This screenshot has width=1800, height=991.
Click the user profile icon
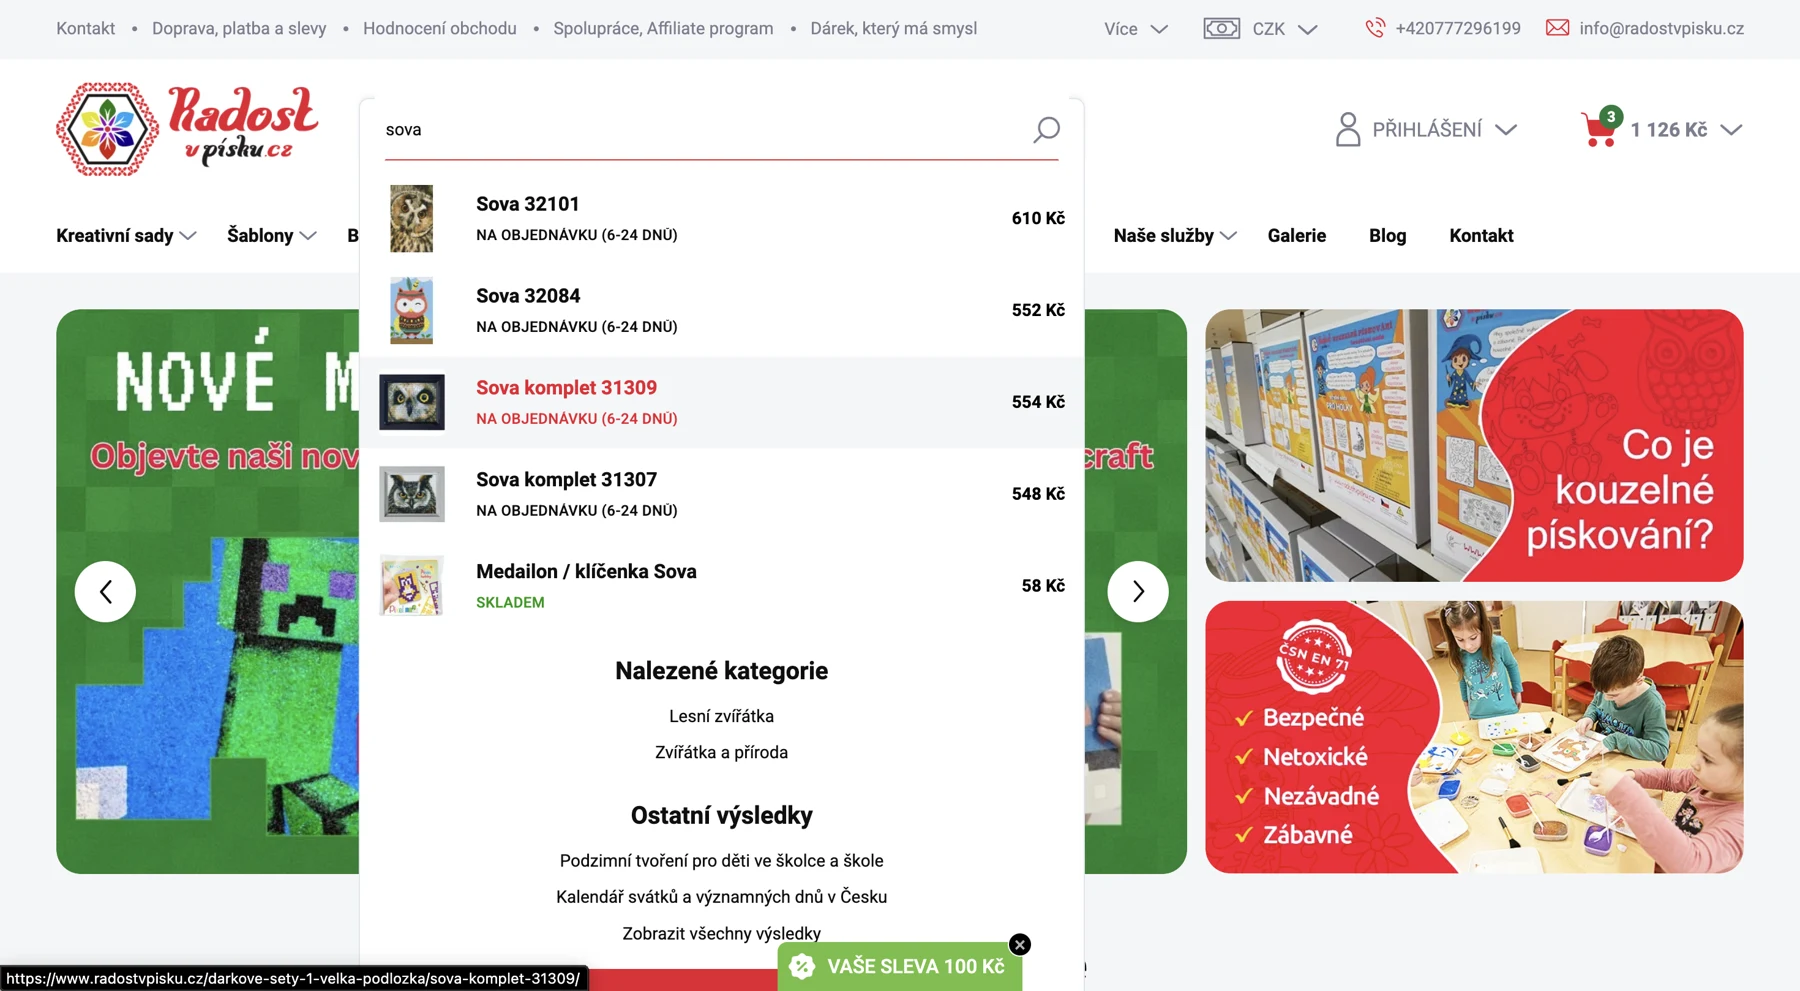pyautogui.click(x=1348, y=129)
